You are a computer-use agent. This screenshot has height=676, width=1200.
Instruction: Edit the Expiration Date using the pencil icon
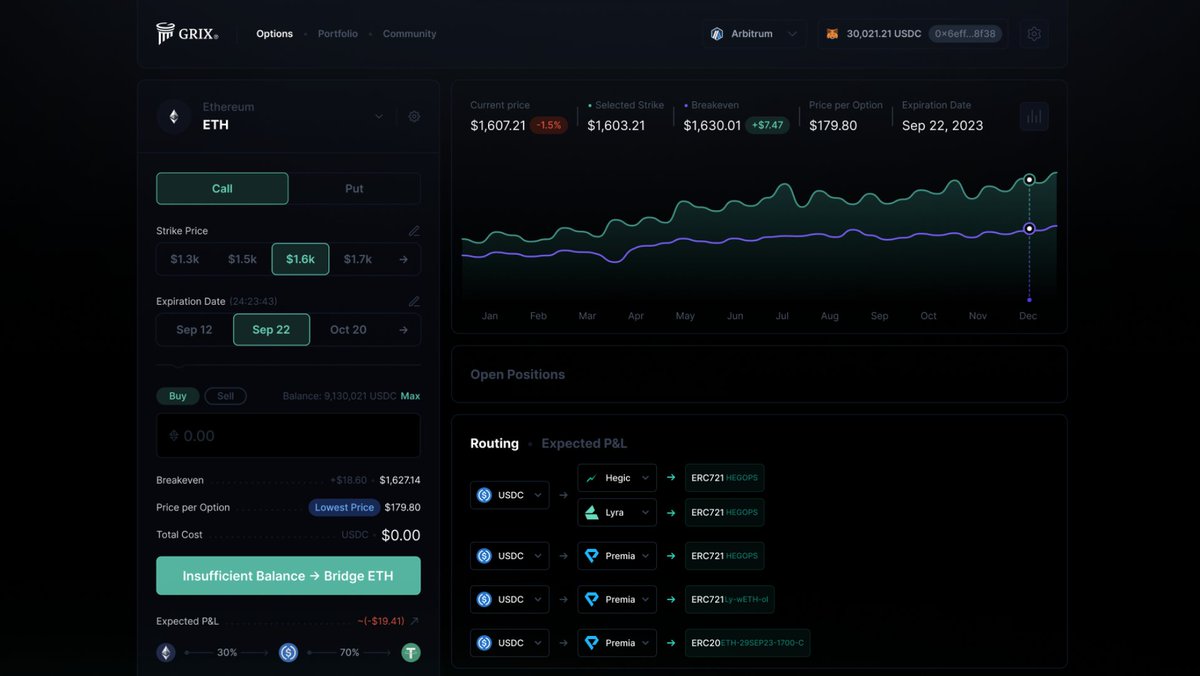[414, 301]
